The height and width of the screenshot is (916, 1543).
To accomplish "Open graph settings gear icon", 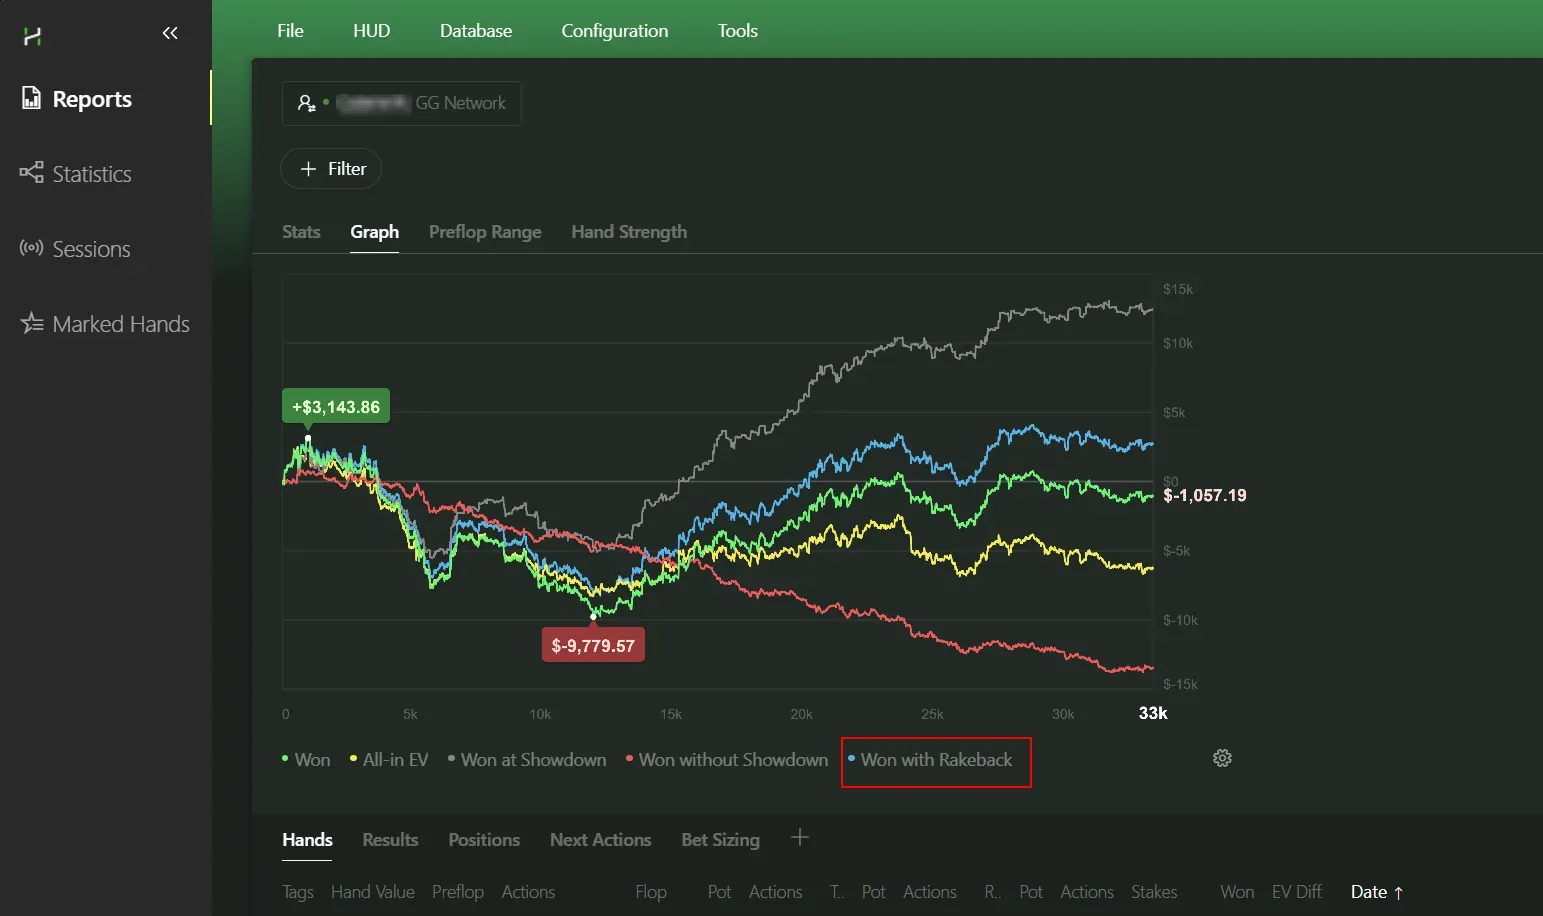I will point(1222,758).
